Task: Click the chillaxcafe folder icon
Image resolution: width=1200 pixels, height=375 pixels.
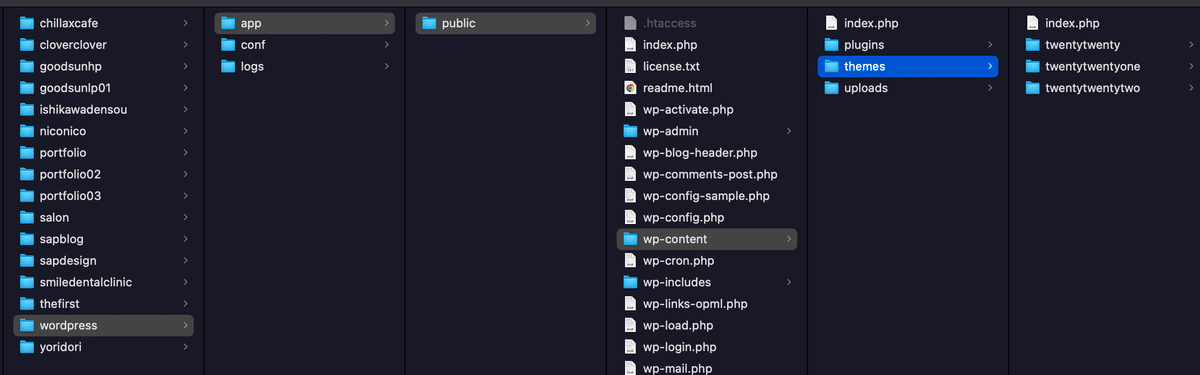Action: 27,23
